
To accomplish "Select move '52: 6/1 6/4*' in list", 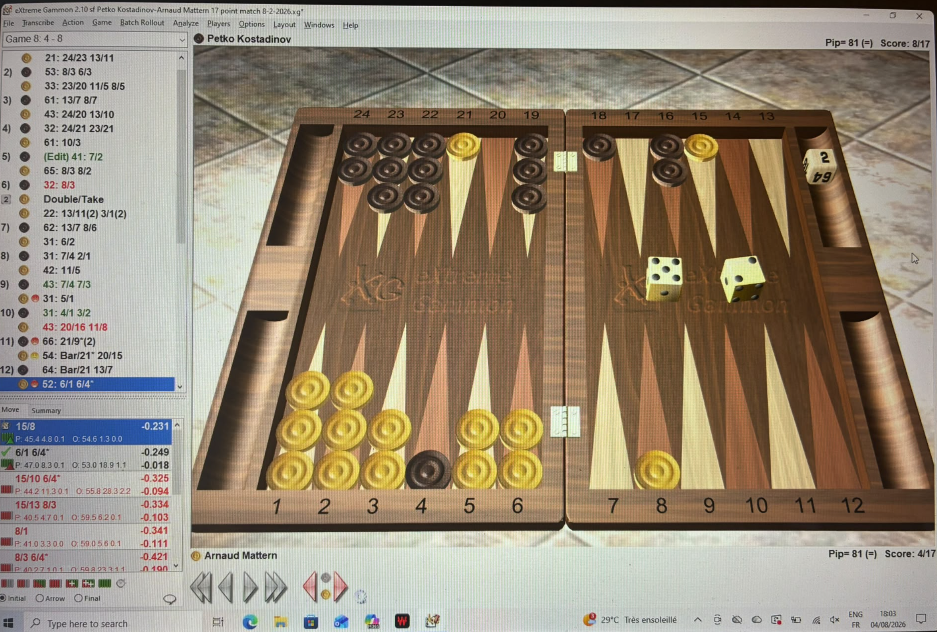I will (88, 384).
